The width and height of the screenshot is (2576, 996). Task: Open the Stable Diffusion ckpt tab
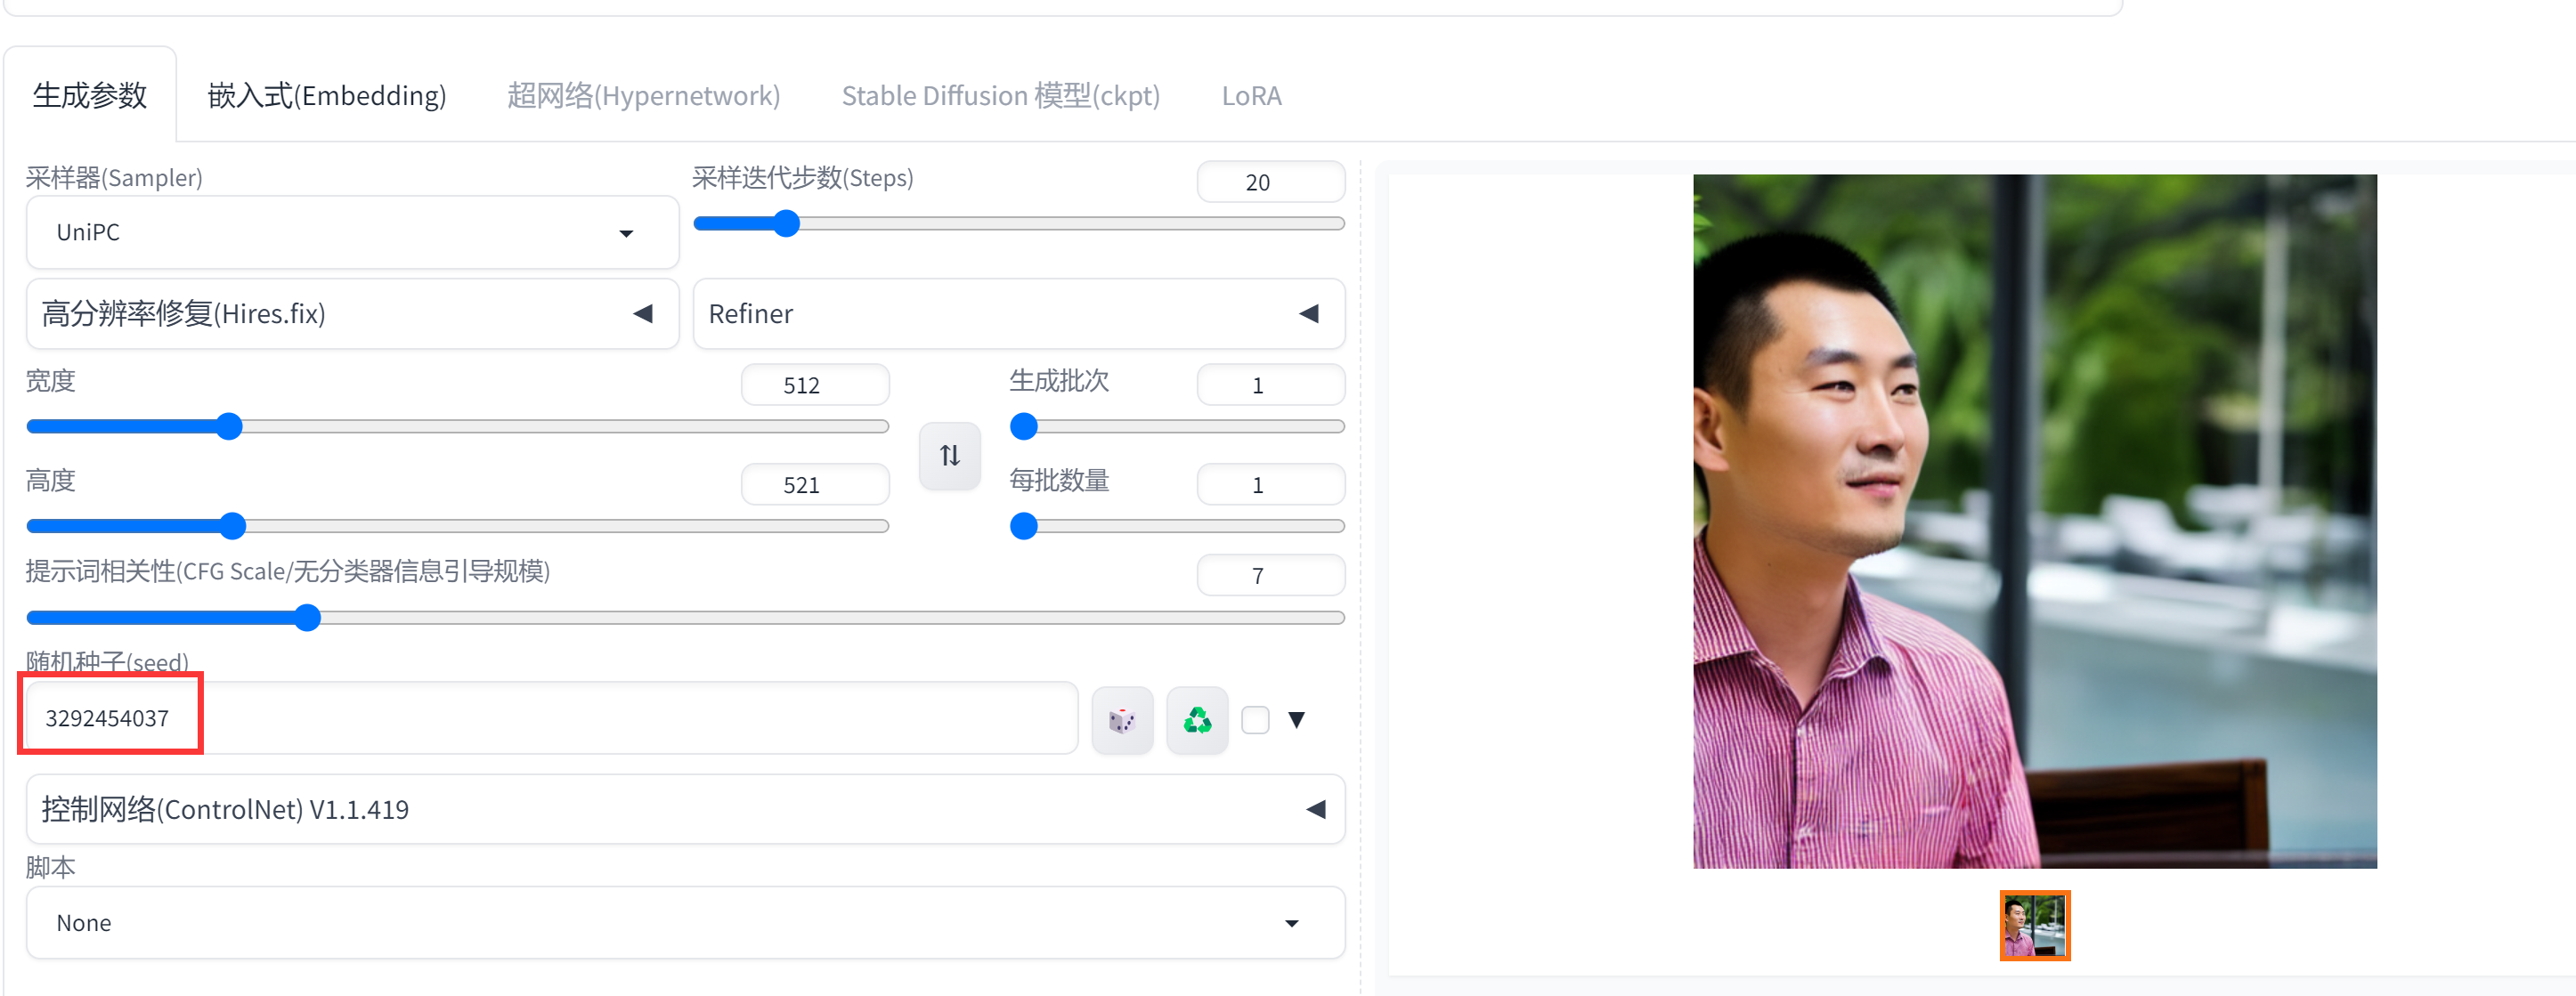coord(1000,96)
